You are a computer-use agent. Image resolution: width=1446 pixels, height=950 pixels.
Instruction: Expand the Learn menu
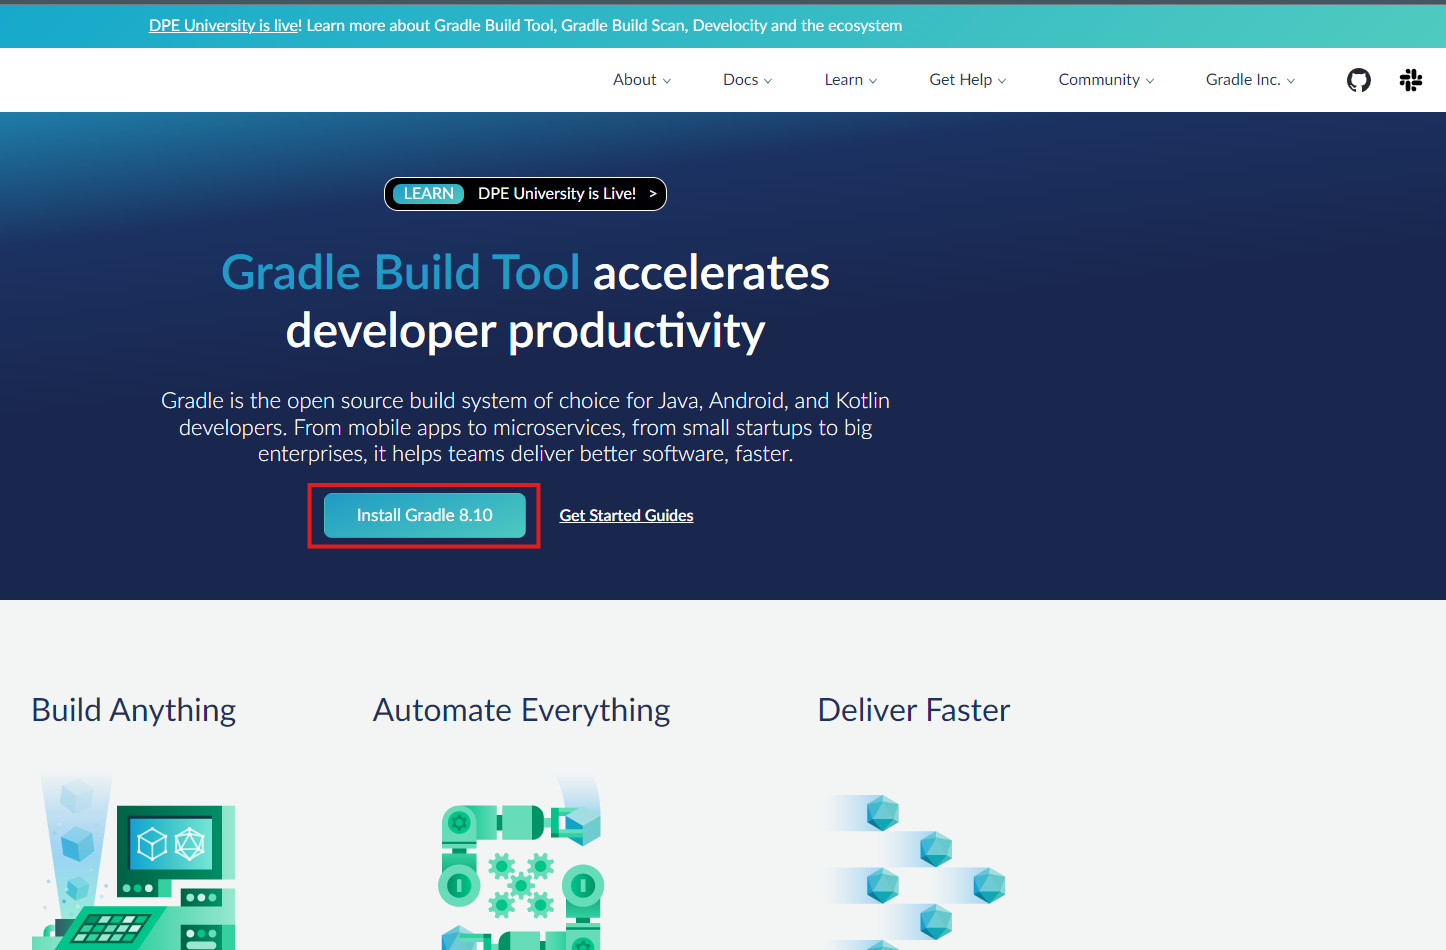[x=851, y=80]
